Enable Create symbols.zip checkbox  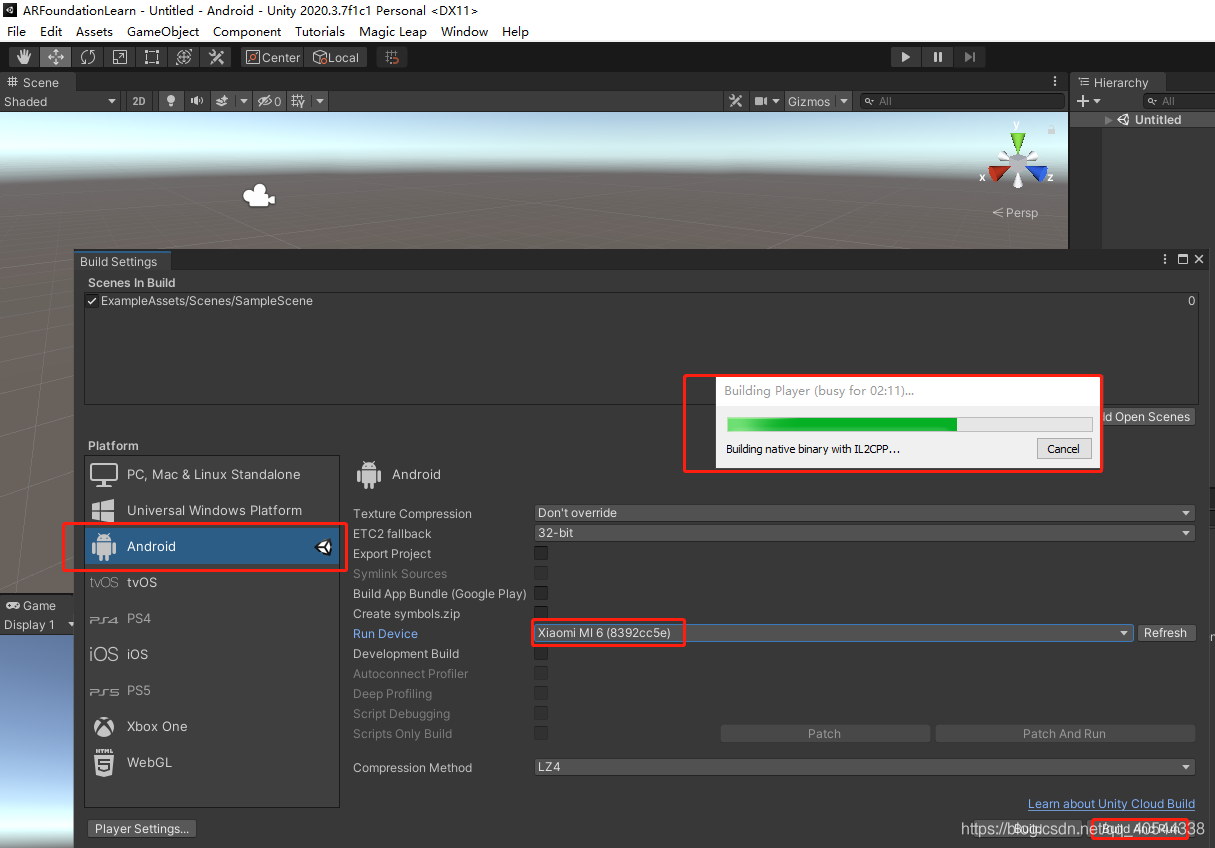(x=541, y=613)
